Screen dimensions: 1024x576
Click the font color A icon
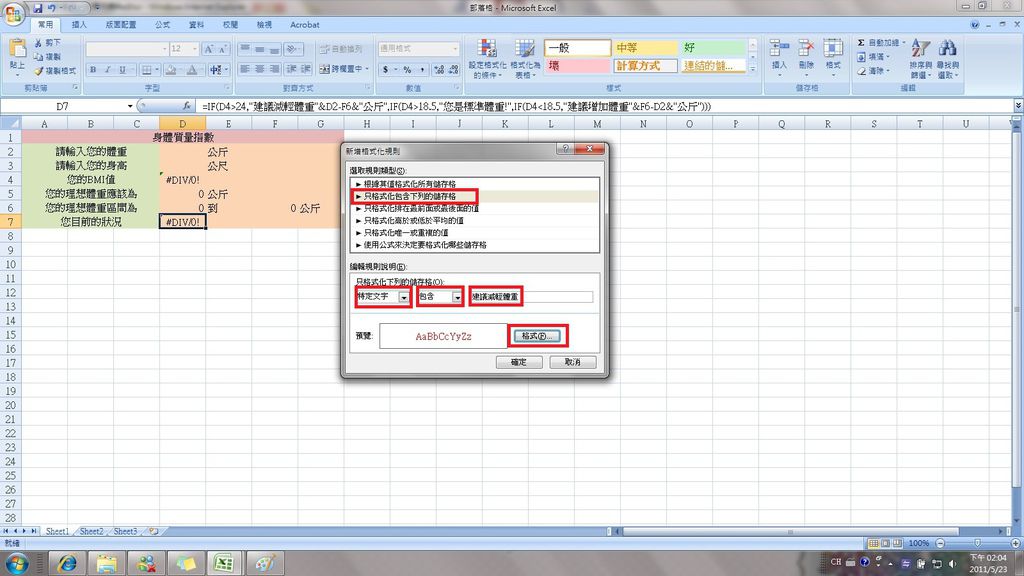(192, 70)
